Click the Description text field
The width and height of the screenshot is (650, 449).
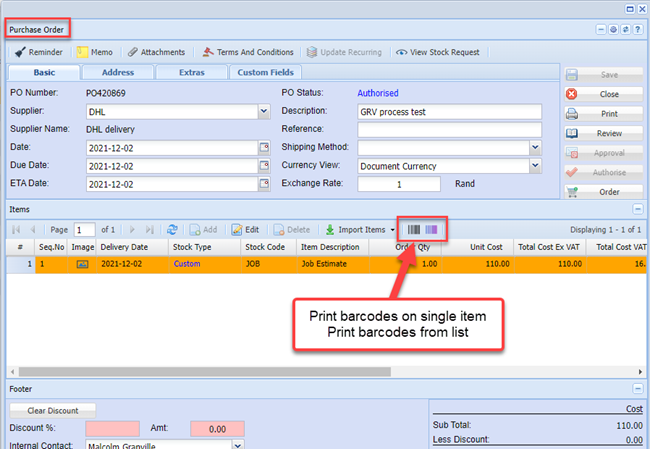(449, 111)
